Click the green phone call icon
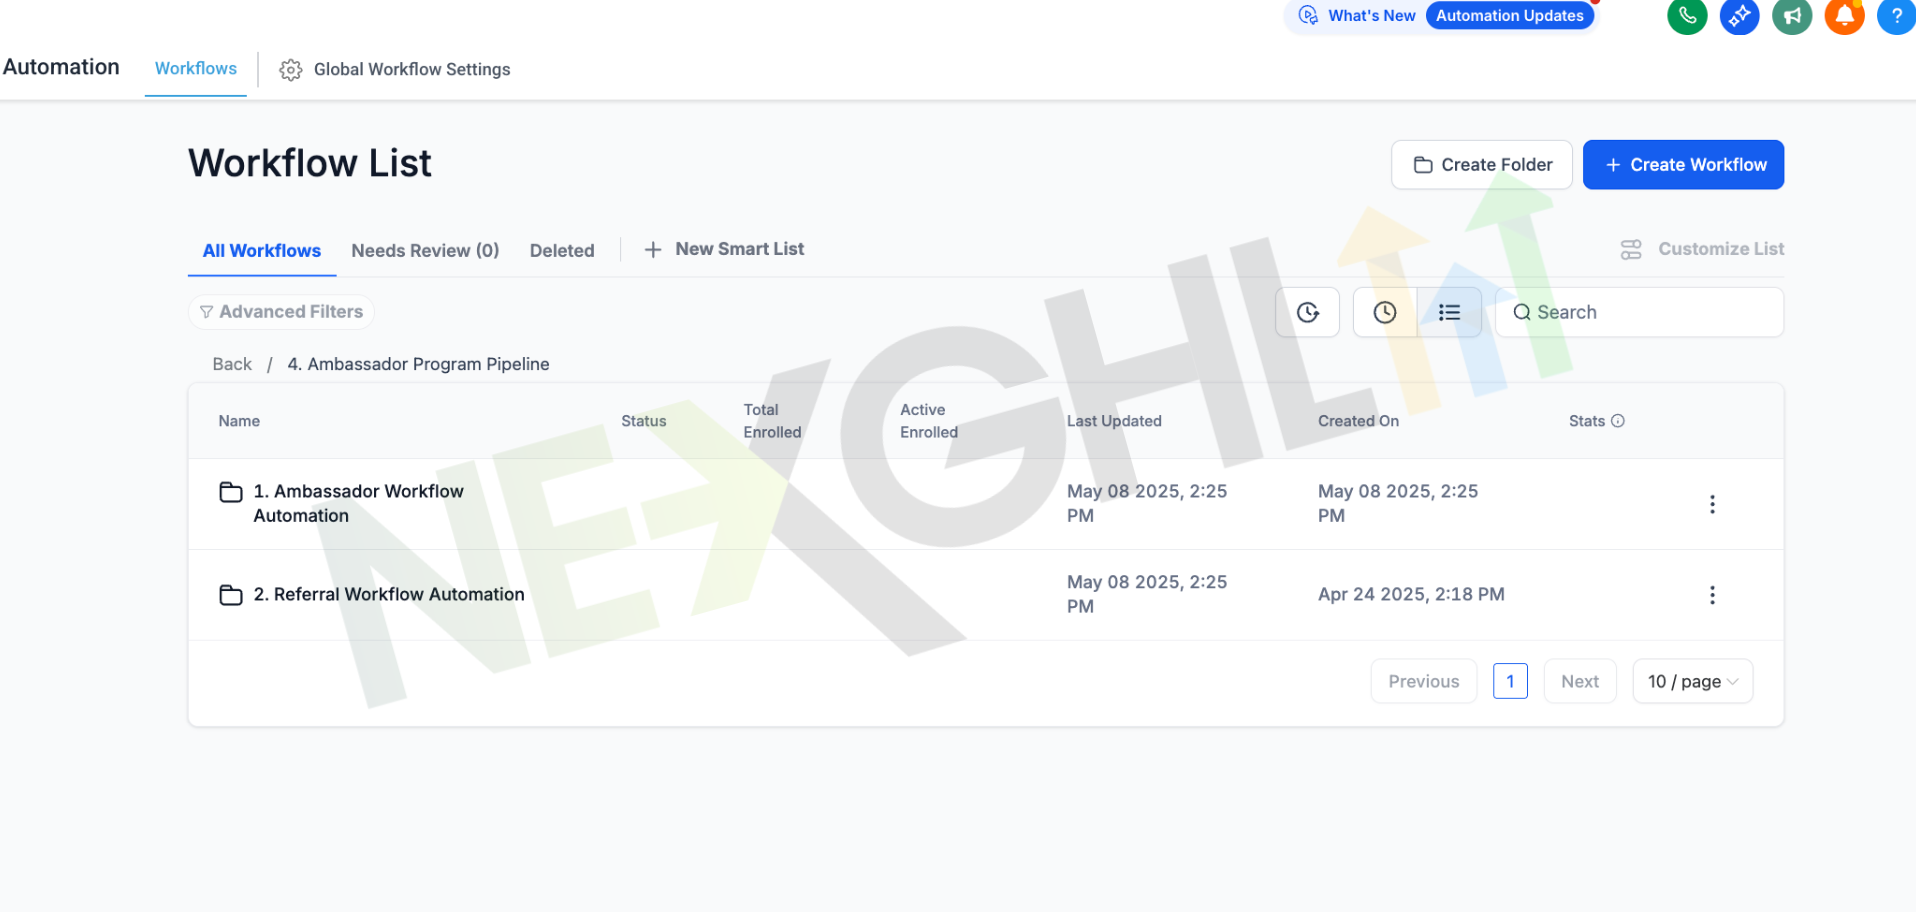 (x=1687, y=16)
